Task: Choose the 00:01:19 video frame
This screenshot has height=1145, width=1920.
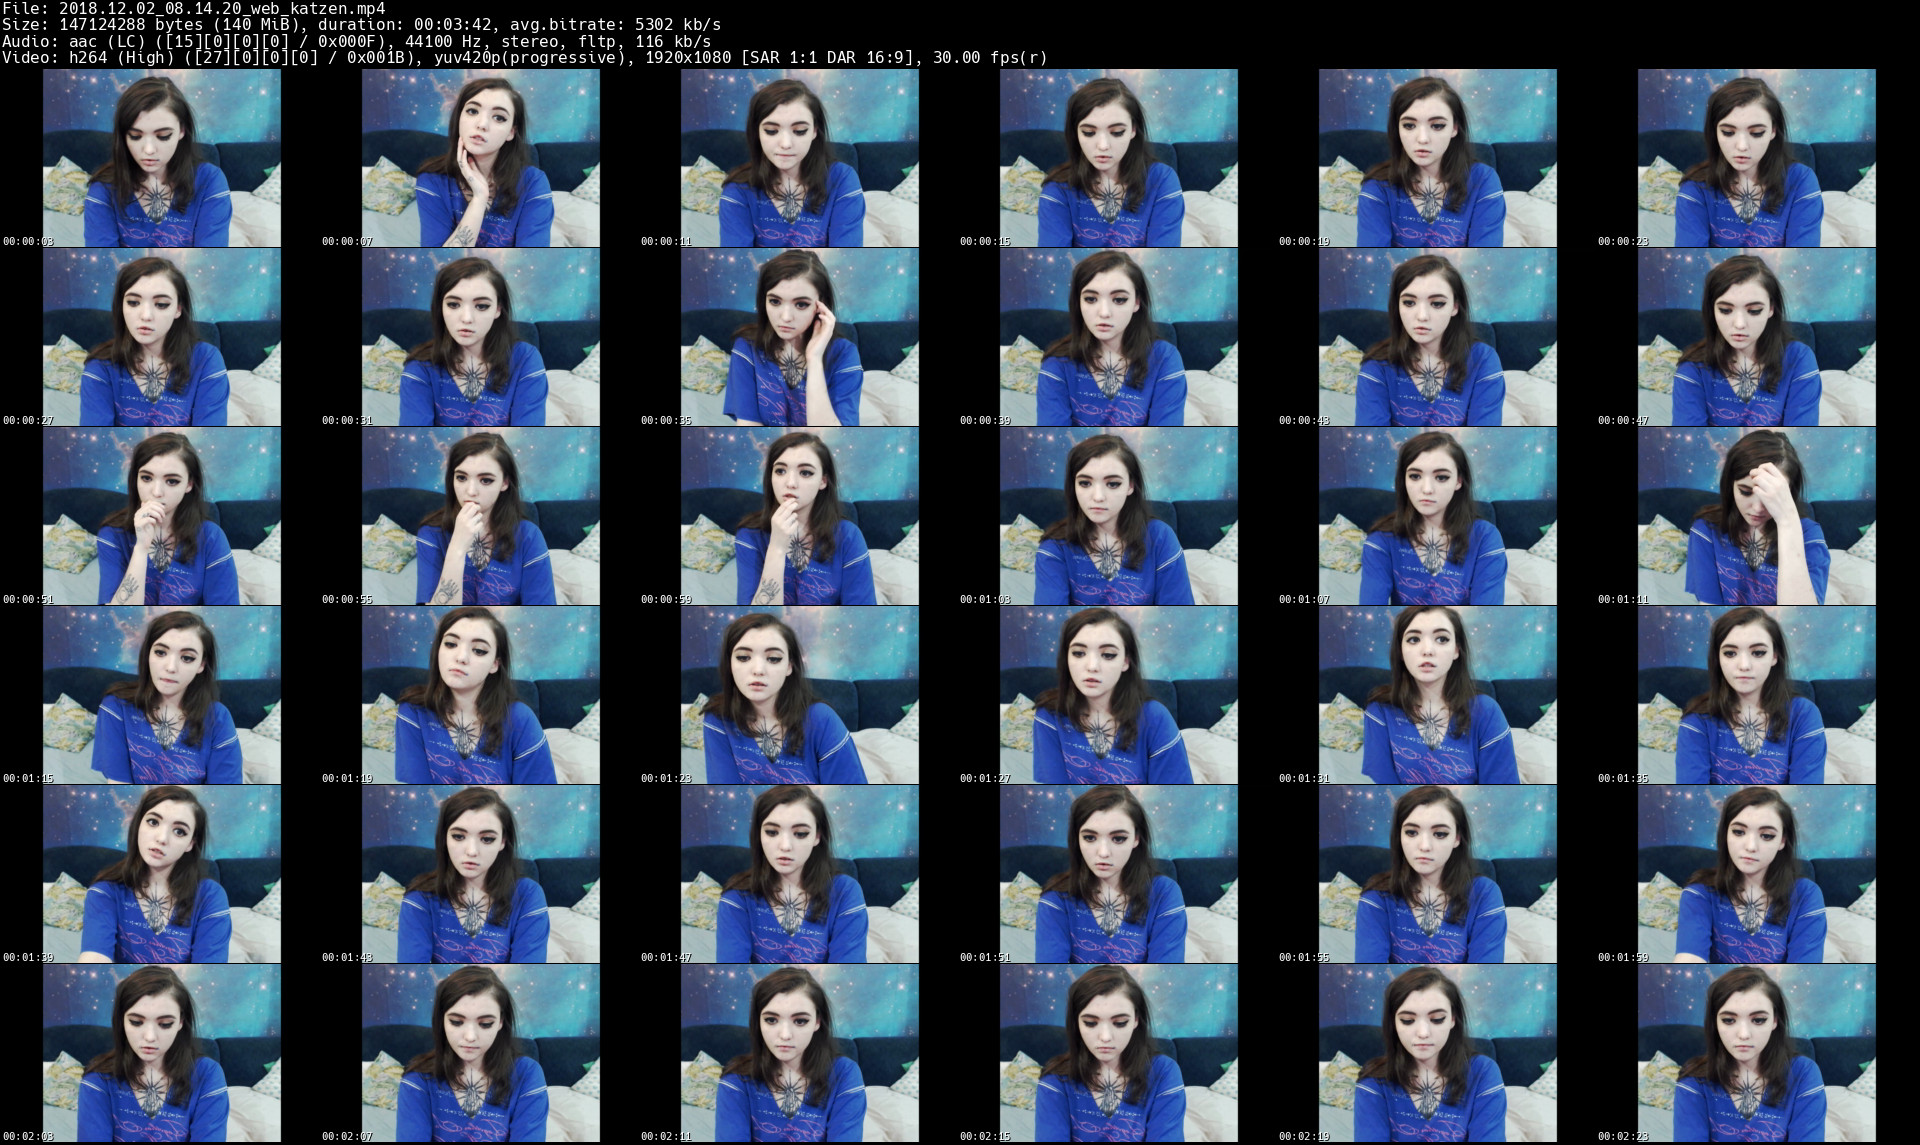Action: point(481,695)
